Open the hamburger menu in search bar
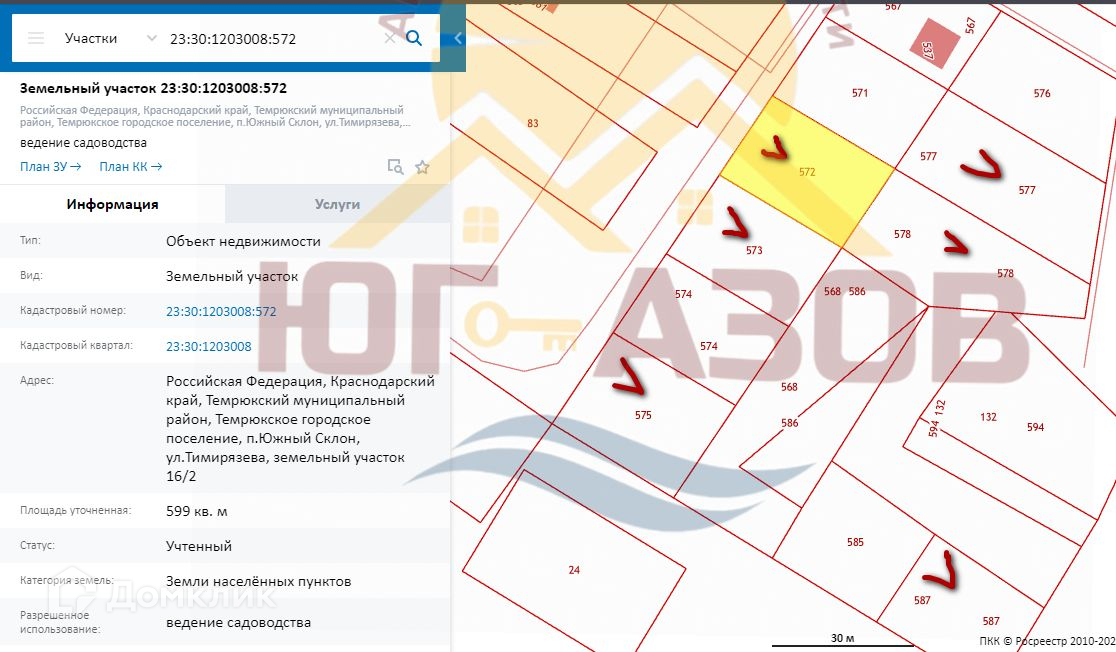 [x=36, y=38]
